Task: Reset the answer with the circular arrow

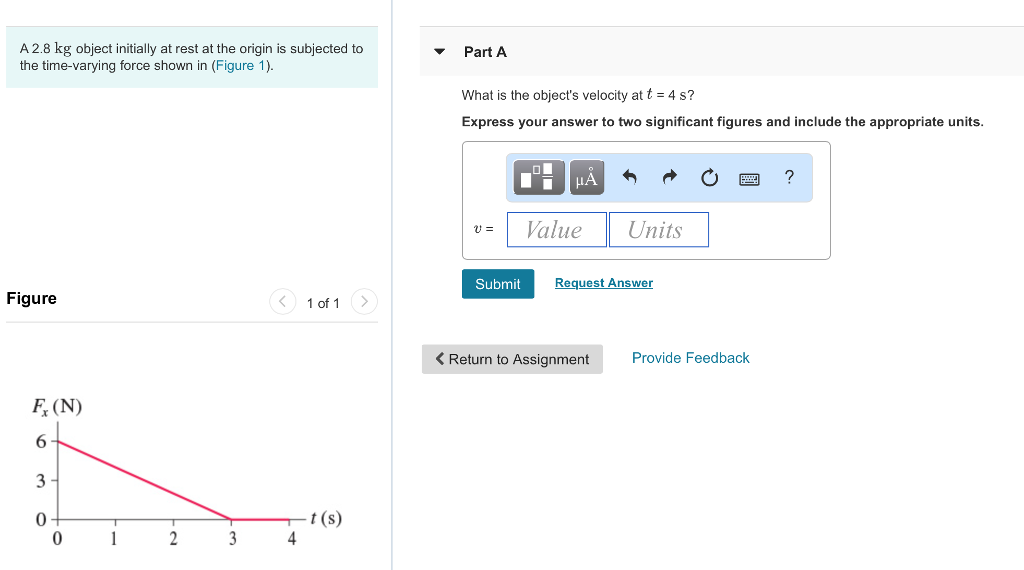Action: (x=709, y=178)
